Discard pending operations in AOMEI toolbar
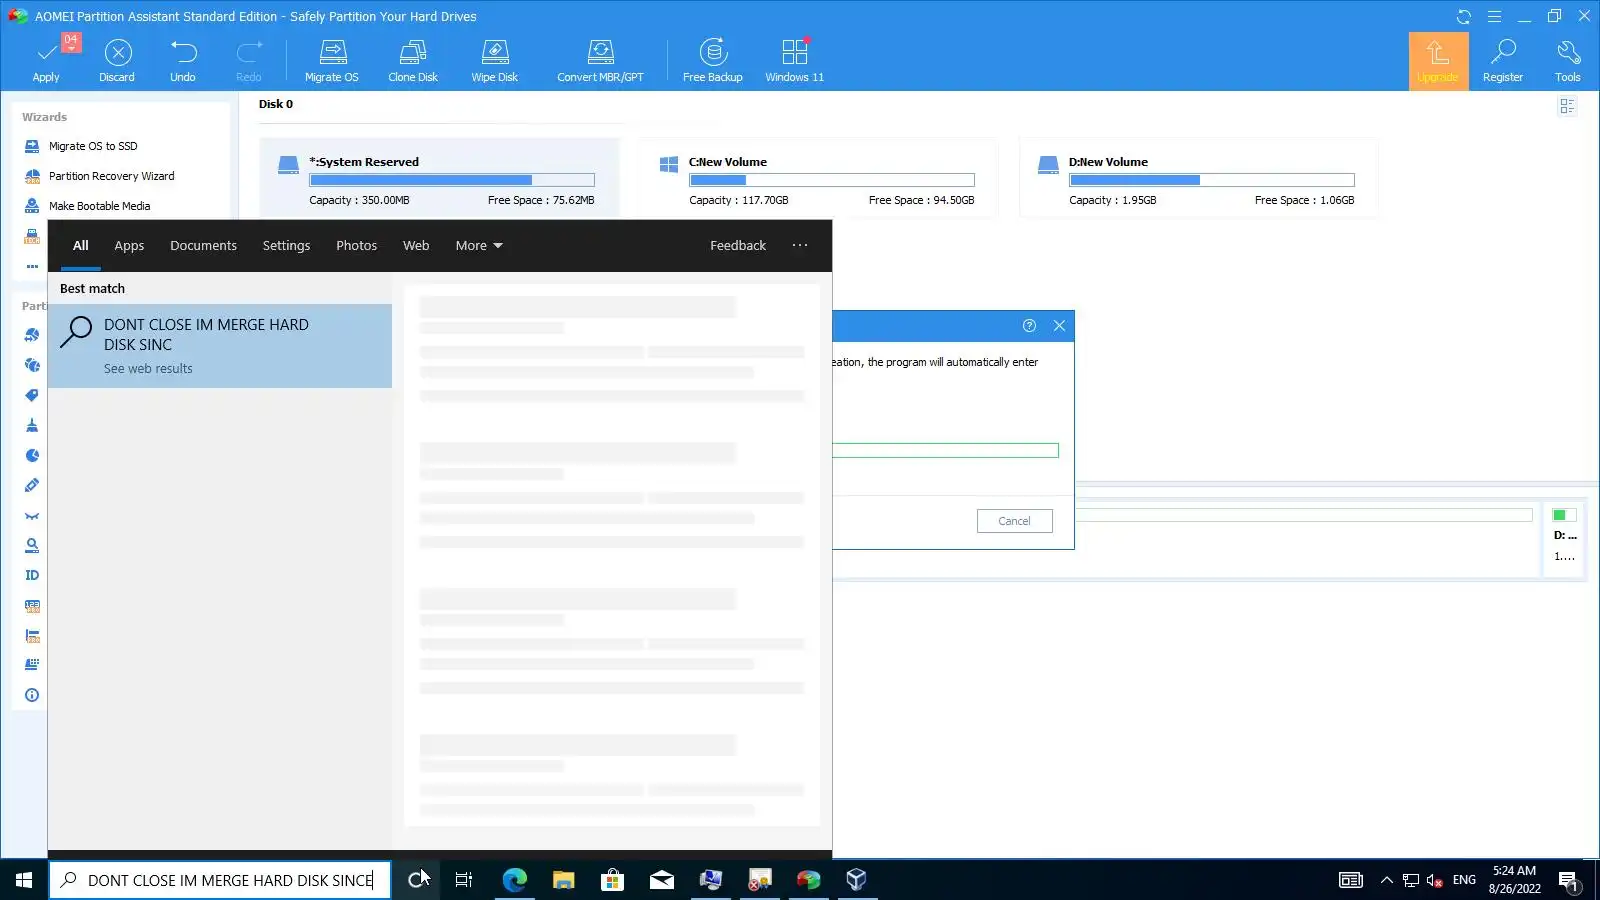1600x900 pixels. [117, 61]
